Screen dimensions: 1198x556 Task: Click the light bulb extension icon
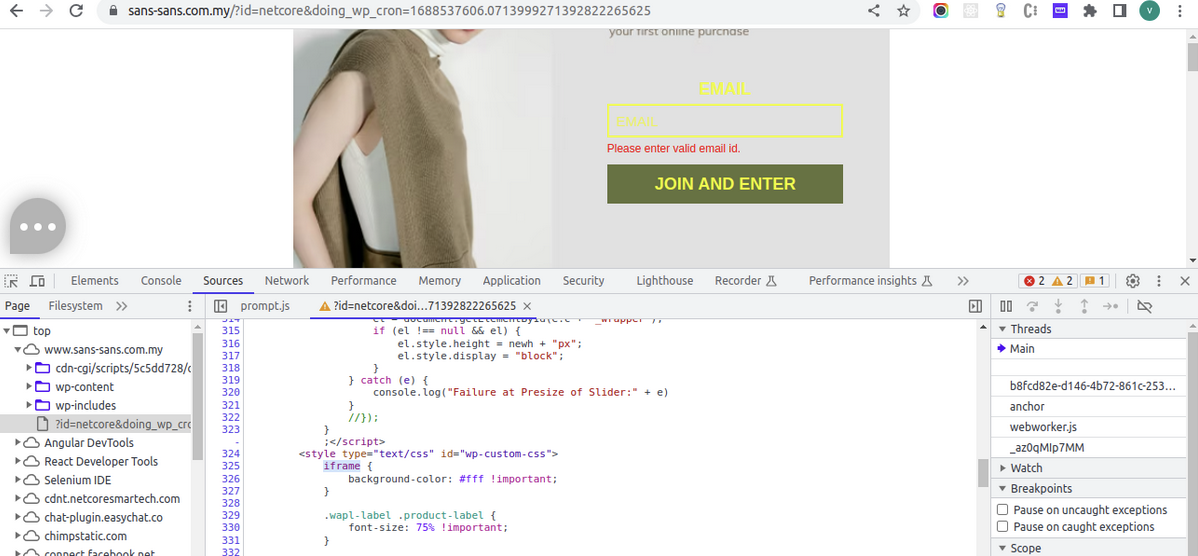tap(1000, 11)
